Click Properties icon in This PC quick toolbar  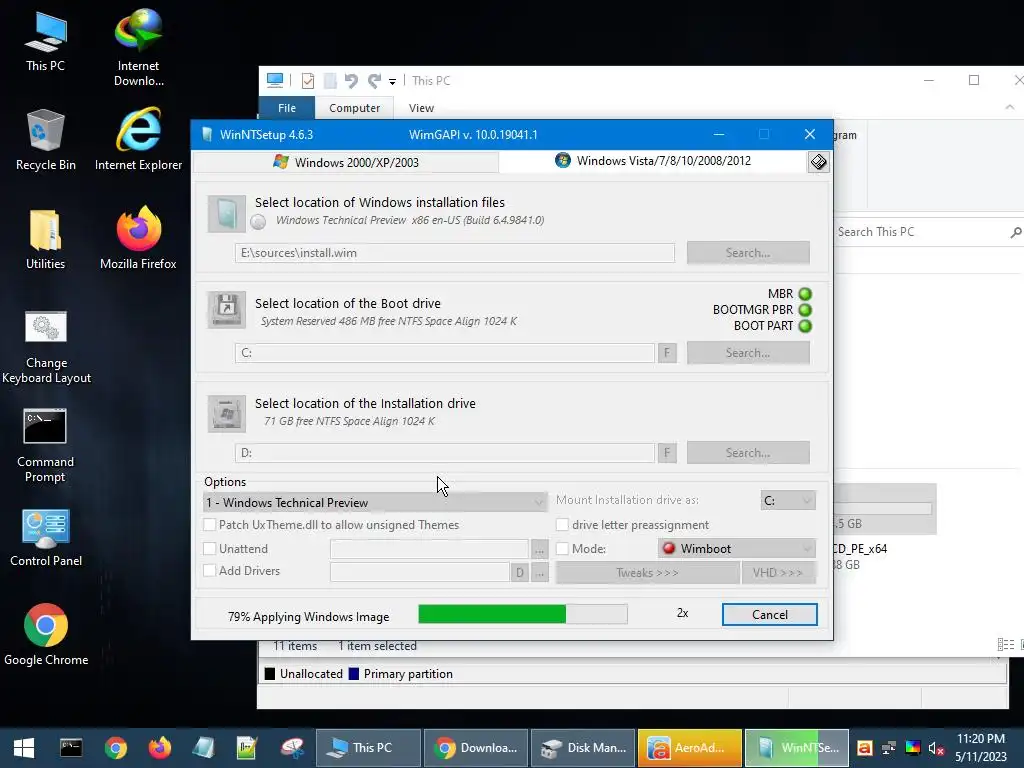point(308,81)
